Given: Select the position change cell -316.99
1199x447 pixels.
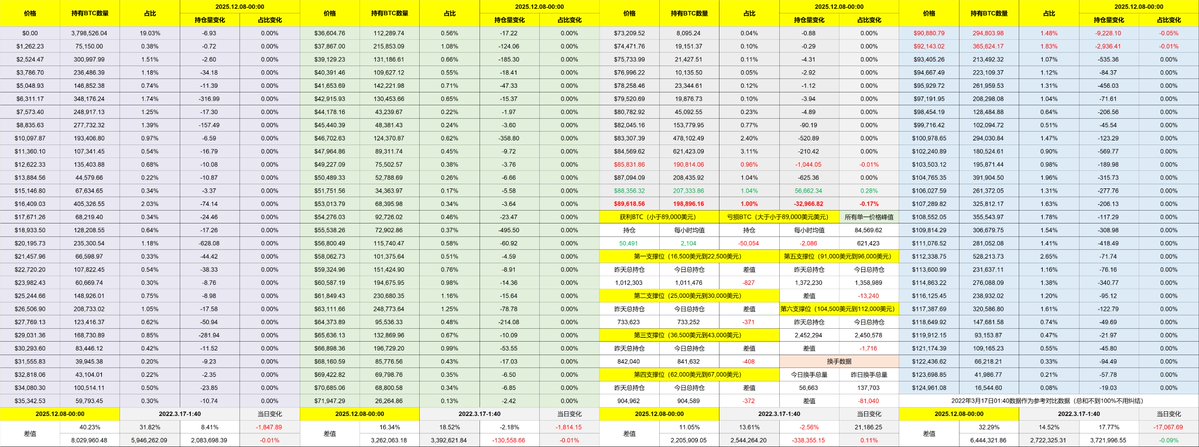Looking at the screenshot, I should (x=210, y=99).
